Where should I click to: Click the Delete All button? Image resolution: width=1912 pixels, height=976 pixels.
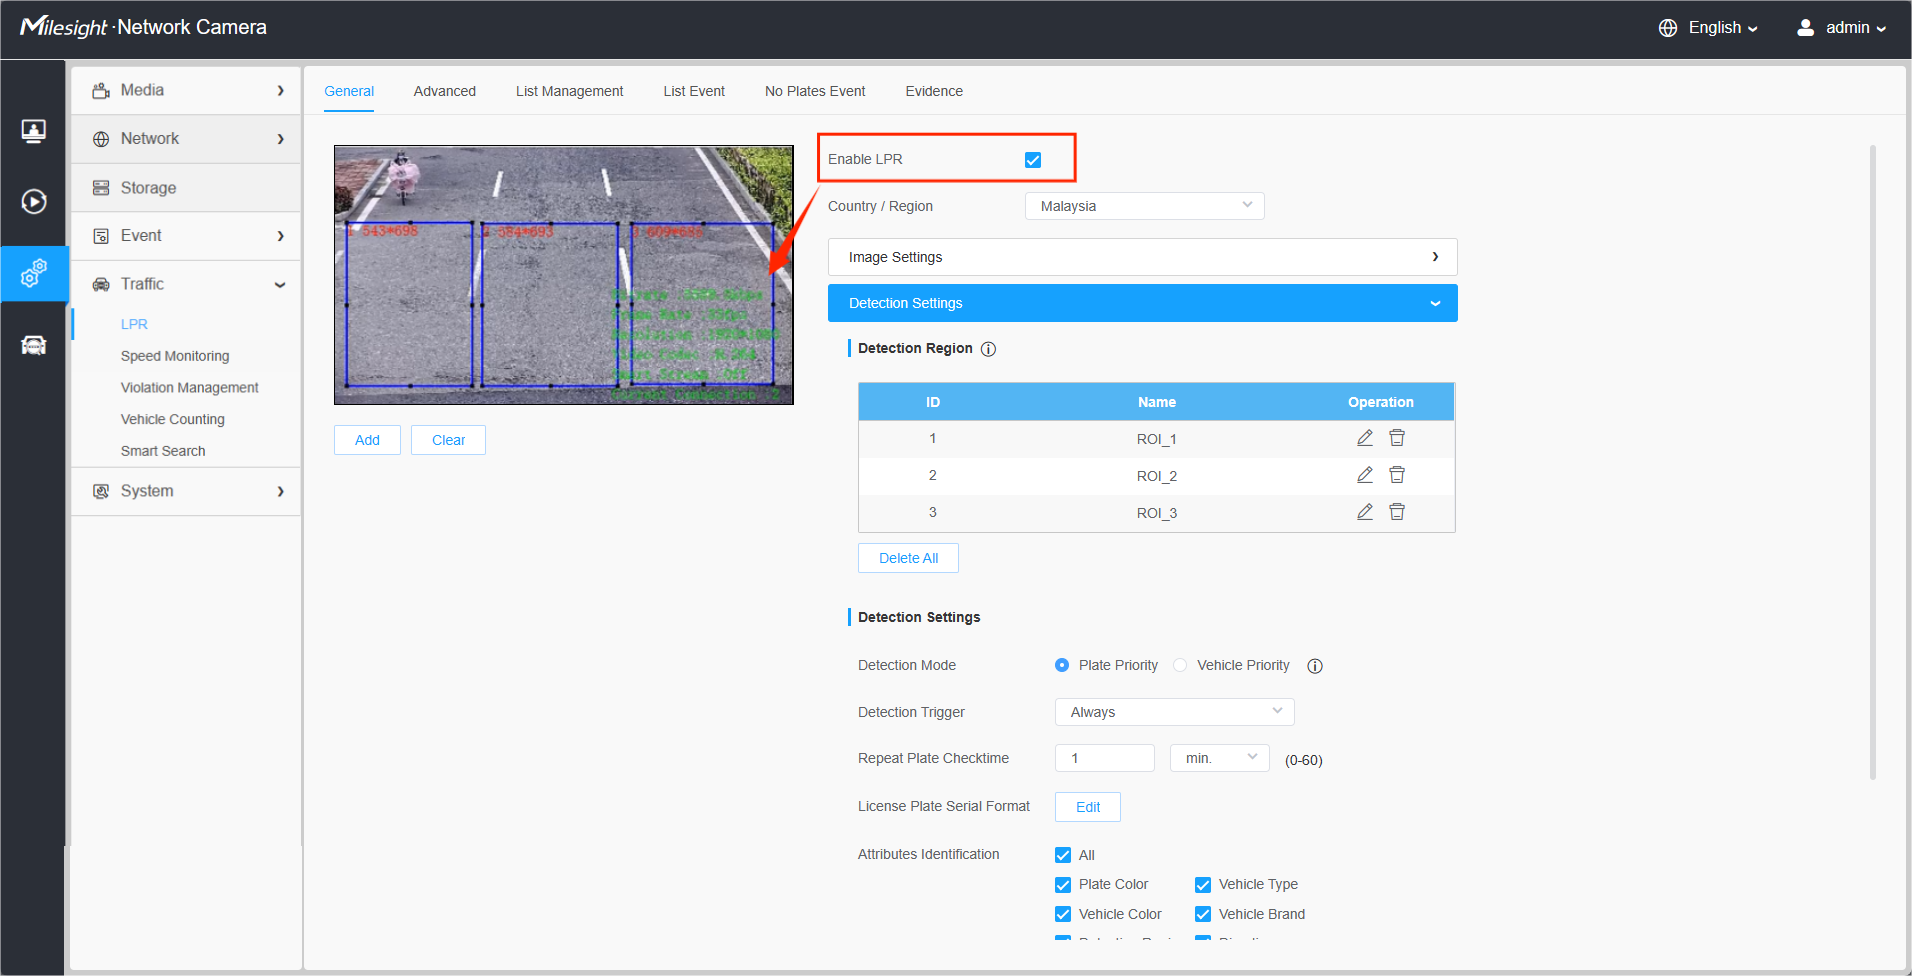(x=908, y=558)
